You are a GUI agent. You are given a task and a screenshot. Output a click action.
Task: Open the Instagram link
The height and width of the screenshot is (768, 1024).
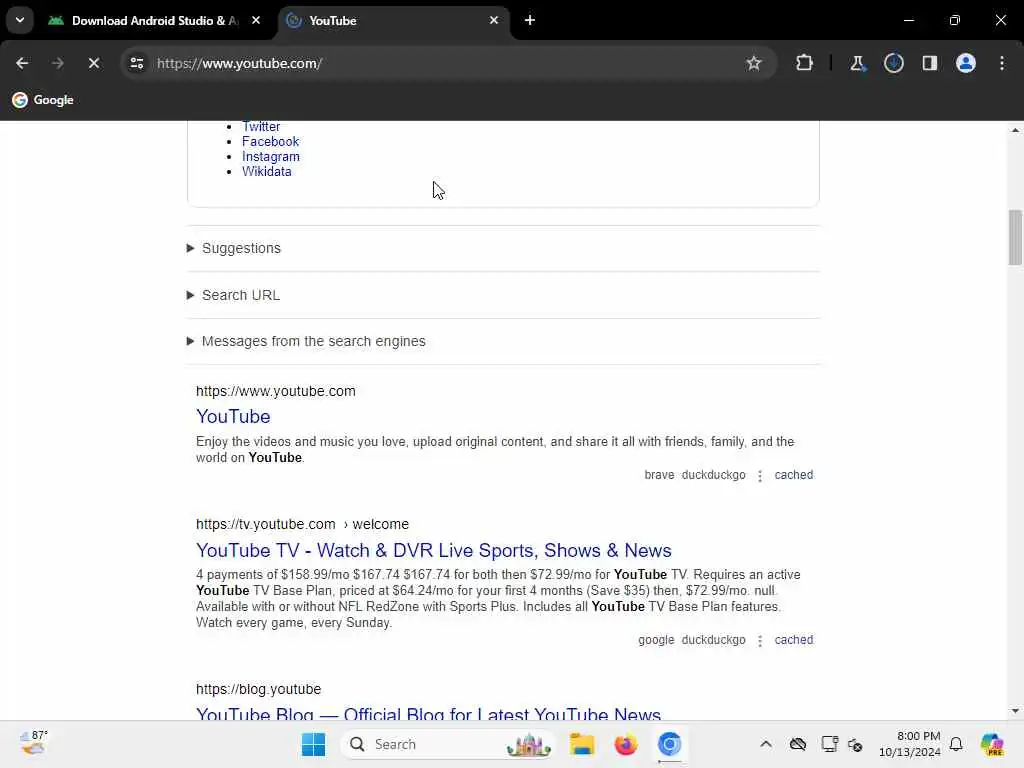click(270, 157)
